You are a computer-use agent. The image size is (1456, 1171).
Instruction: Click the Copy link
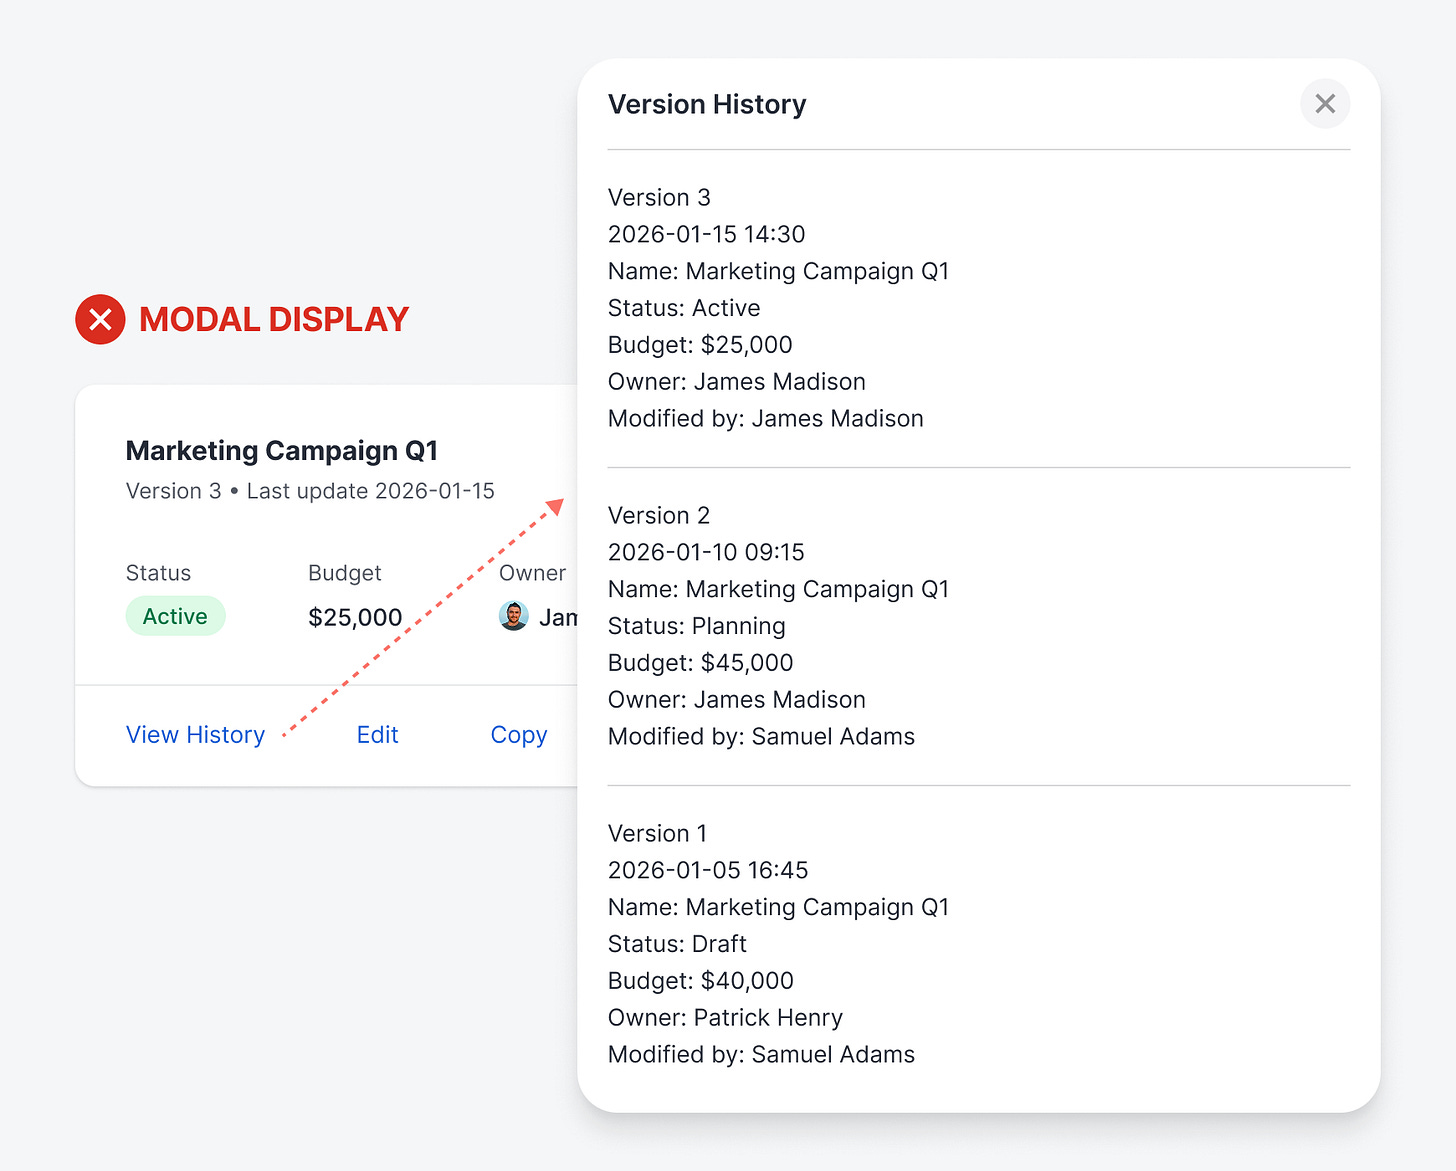coord(518,735)
